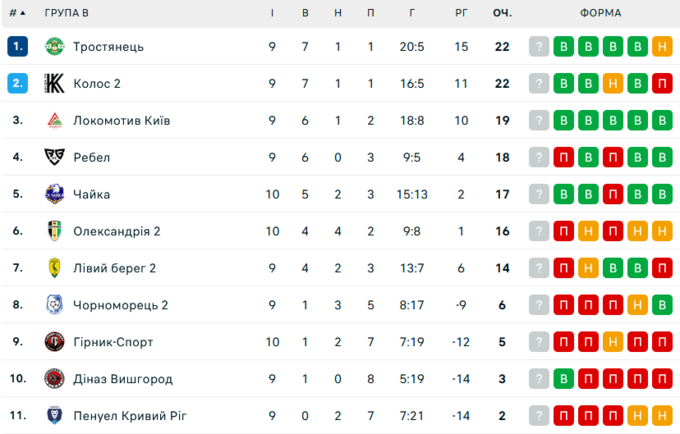
Task: Click the Олександрія 2 crest icon
Action: tap(54, 231)
